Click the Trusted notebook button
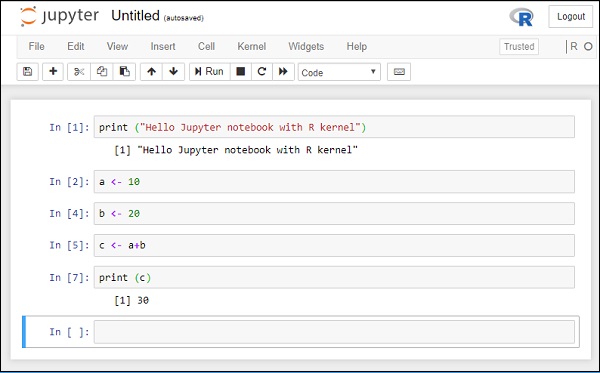The height and width of the screenshot is (373, 600). click(519, 47)
